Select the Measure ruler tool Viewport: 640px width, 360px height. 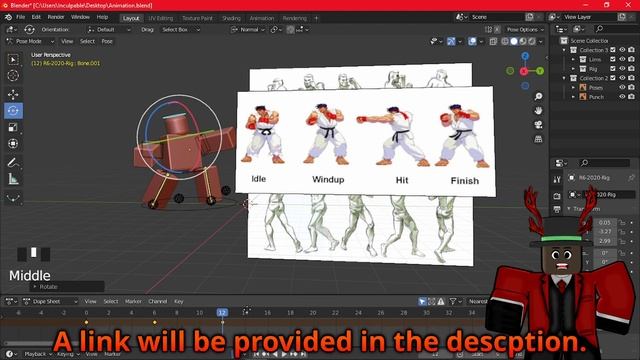tap(13, 179)
